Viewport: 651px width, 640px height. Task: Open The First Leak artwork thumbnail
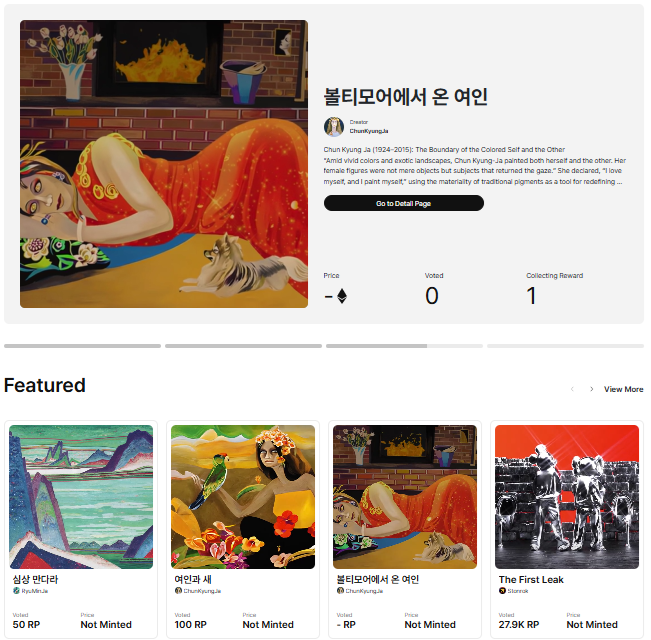tap(567, 497)
